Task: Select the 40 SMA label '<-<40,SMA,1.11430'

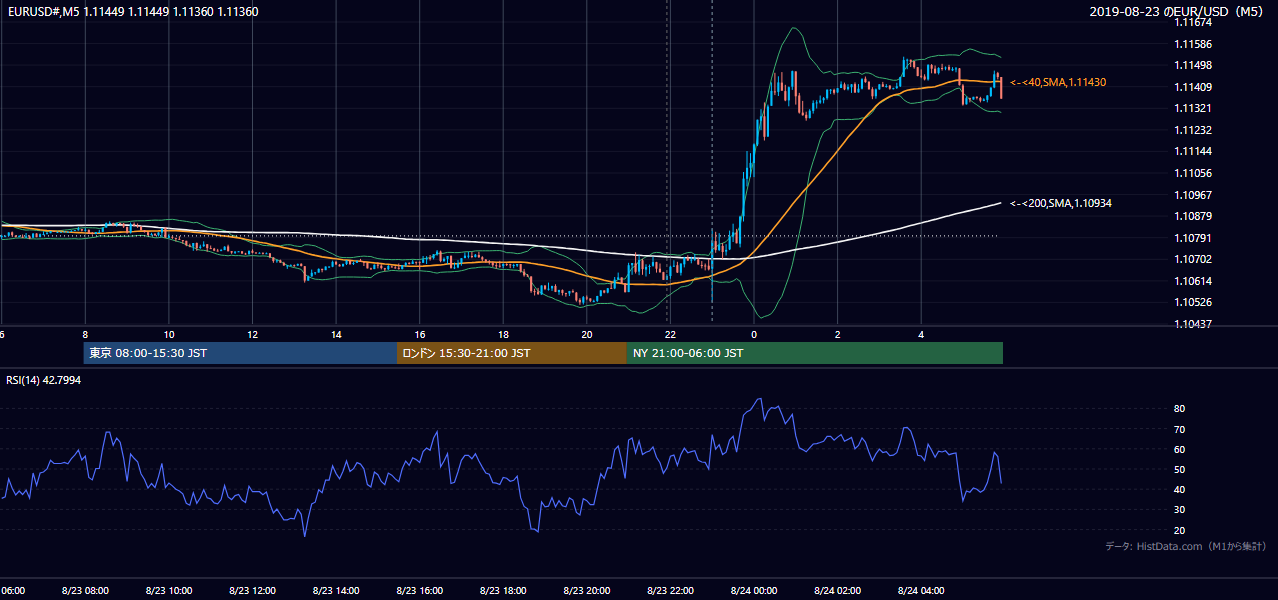Action: pos(1058,82)
